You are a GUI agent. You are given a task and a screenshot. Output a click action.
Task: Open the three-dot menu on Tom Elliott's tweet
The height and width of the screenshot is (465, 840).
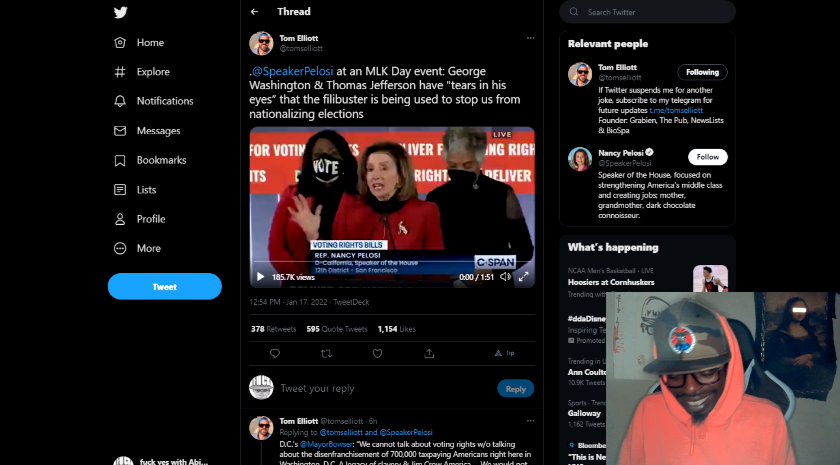530,38
